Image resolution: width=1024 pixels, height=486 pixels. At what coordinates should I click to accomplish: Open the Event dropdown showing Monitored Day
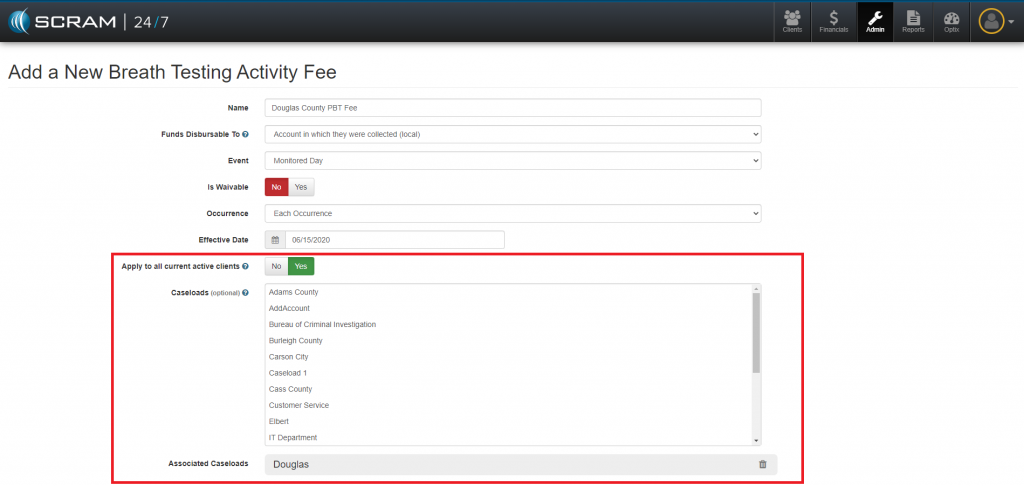(x=512, y=160)
